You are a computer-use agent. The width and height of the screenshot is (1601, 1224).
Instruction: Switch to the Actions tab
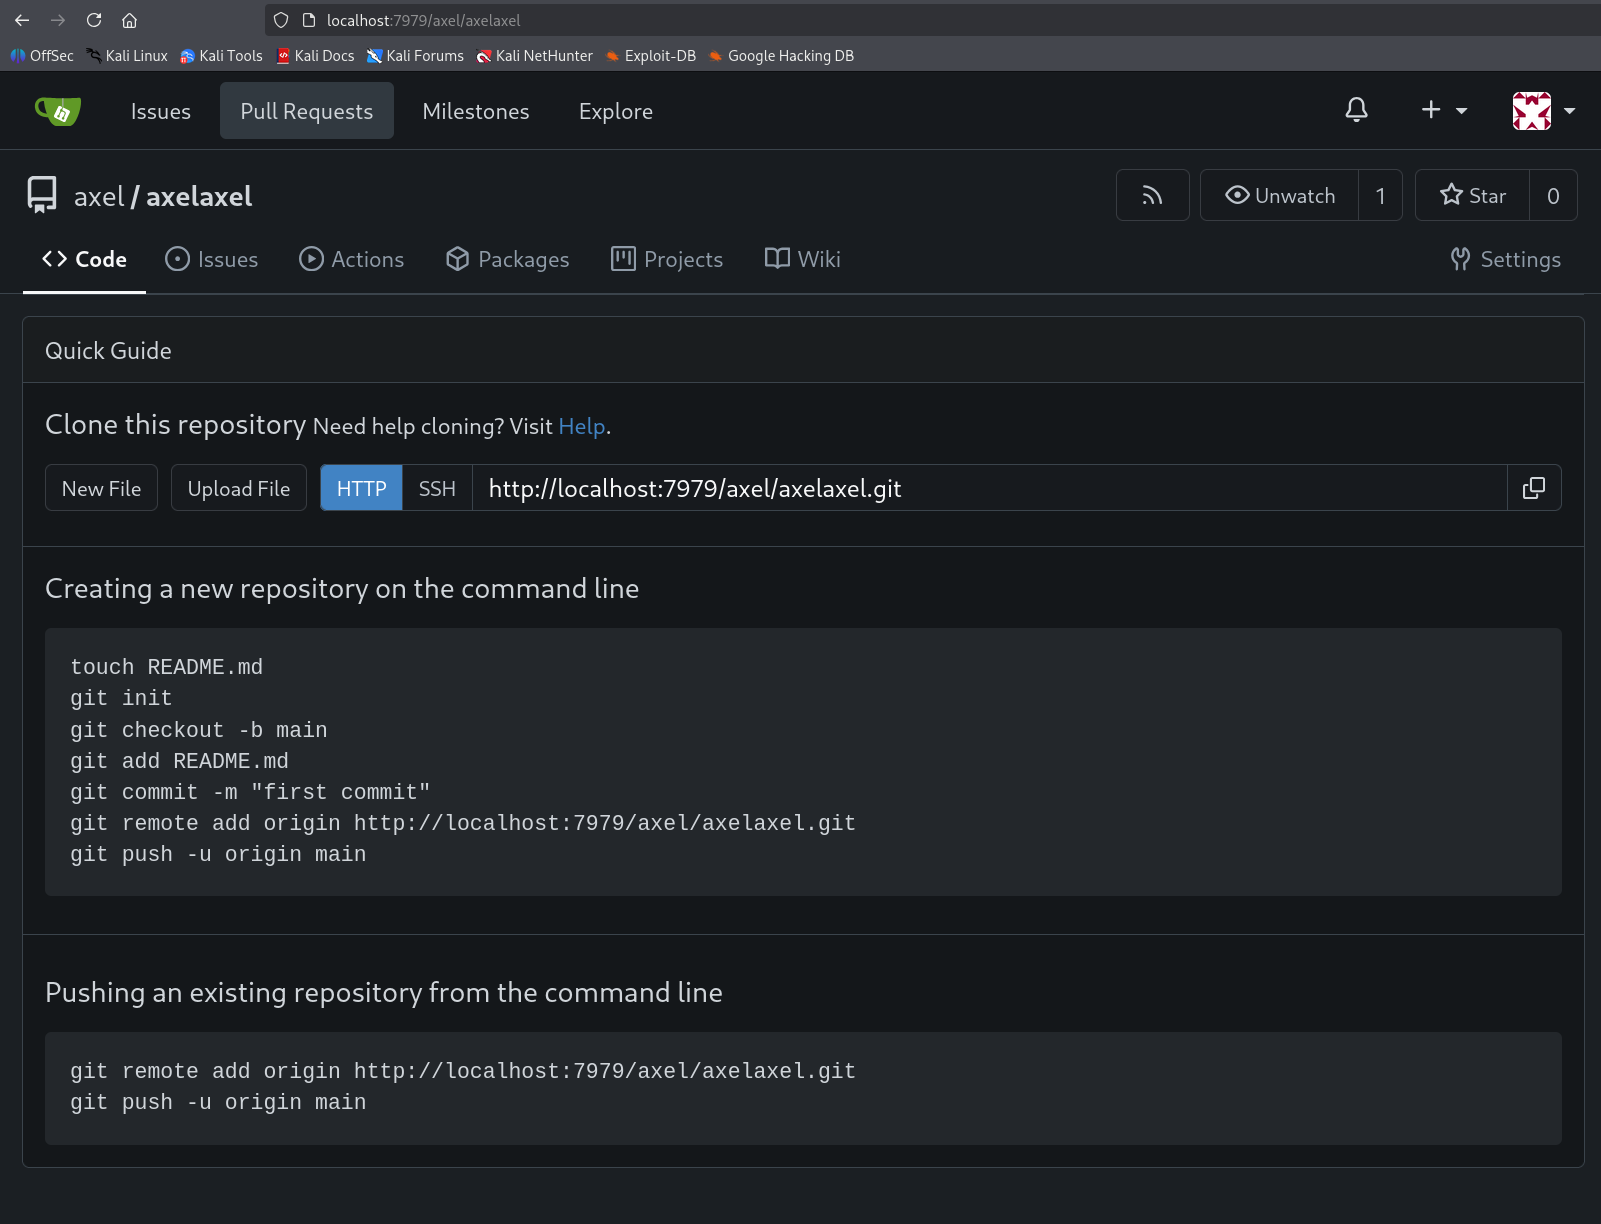click(352, 259)
